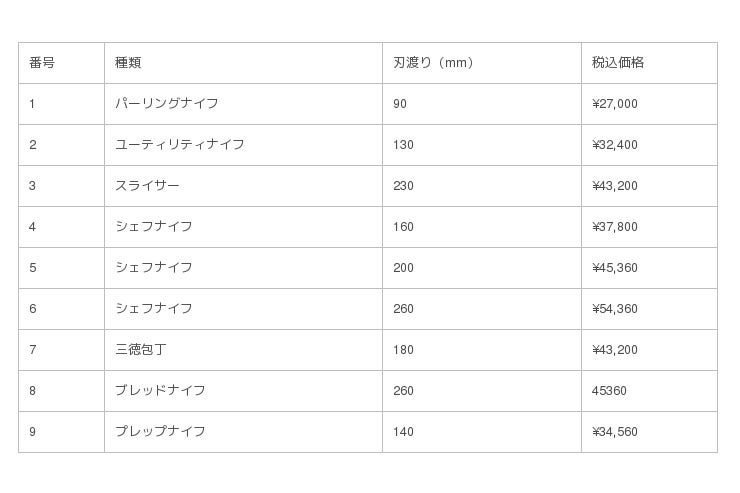Select the ¥34,560 price cell
This screenshot has height=493, width=740.
[x=615, y=432]
